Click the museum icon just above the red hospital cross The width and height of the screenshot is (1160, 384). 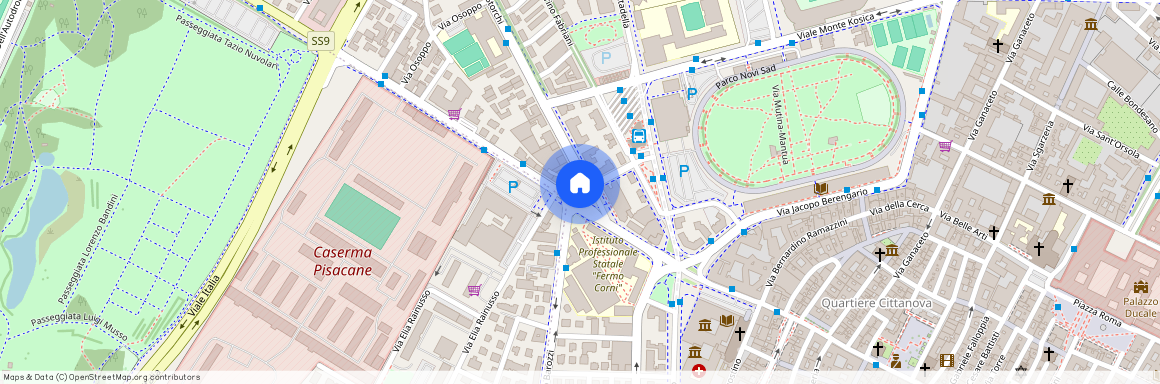point(695,351)
